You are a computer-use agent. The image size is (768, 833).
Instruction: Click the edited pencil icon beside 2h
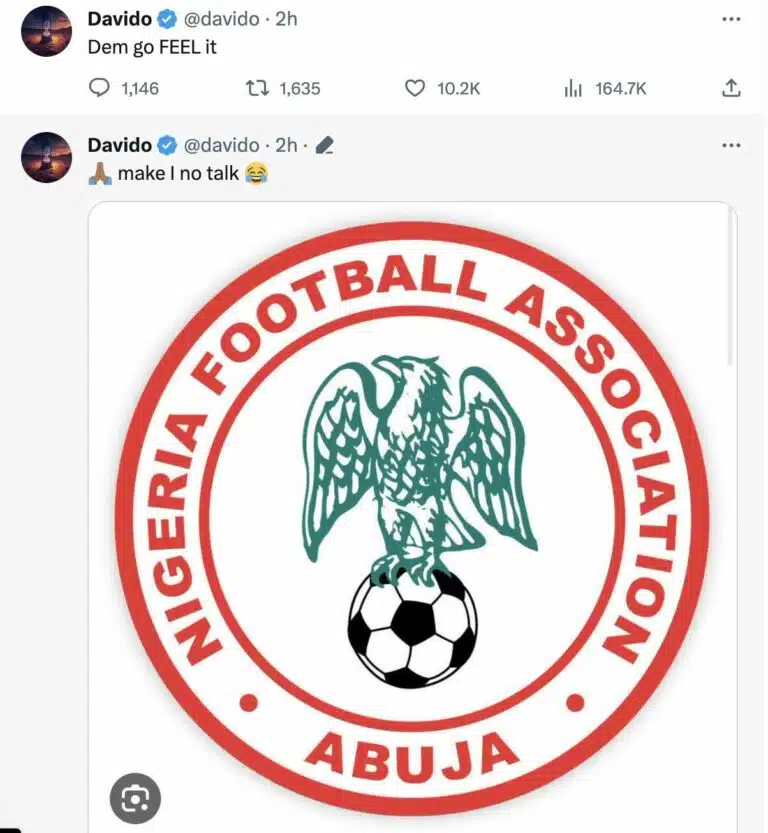324,146
